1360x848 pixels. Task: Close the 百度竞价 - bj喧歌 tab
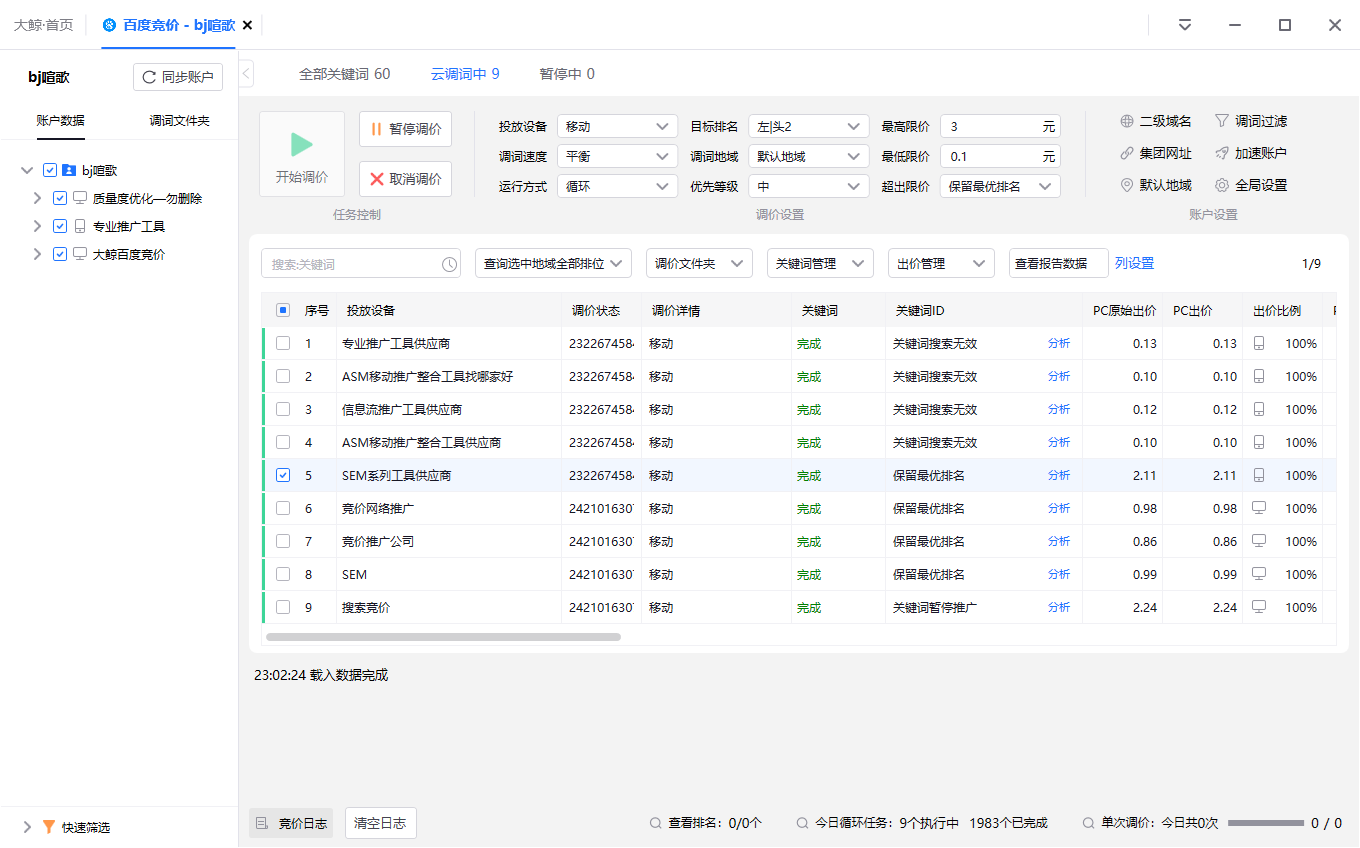pos(248,25)
